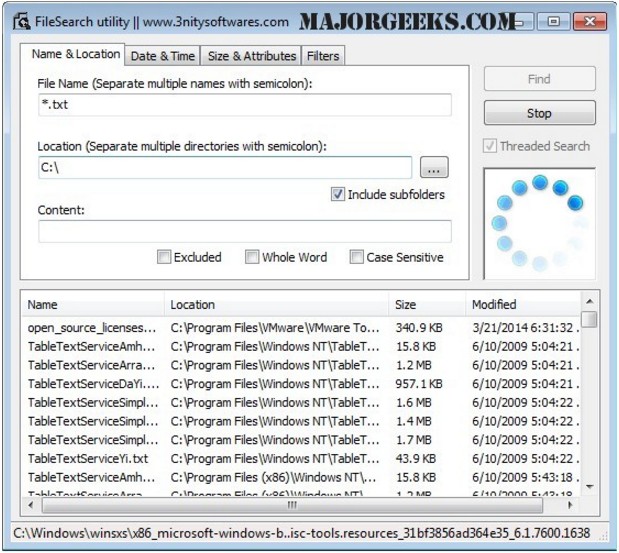Toggle the Threaded Search checkbox

(490, 146)
